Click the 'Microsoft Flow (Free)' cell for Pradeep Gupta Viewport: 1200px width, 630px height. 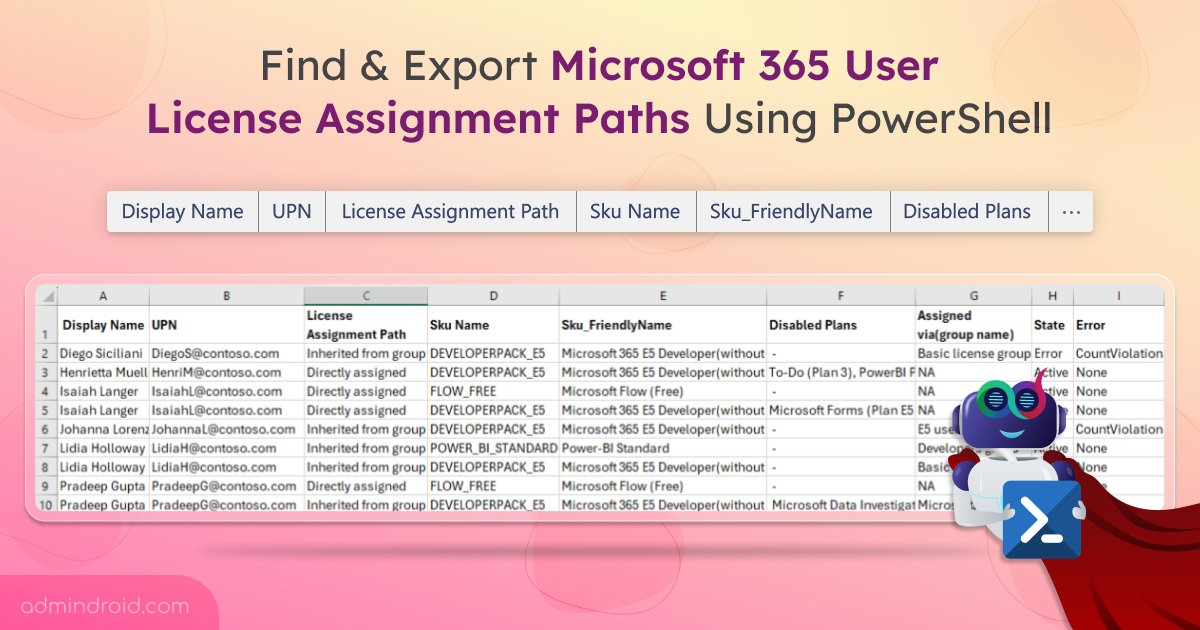663,486
